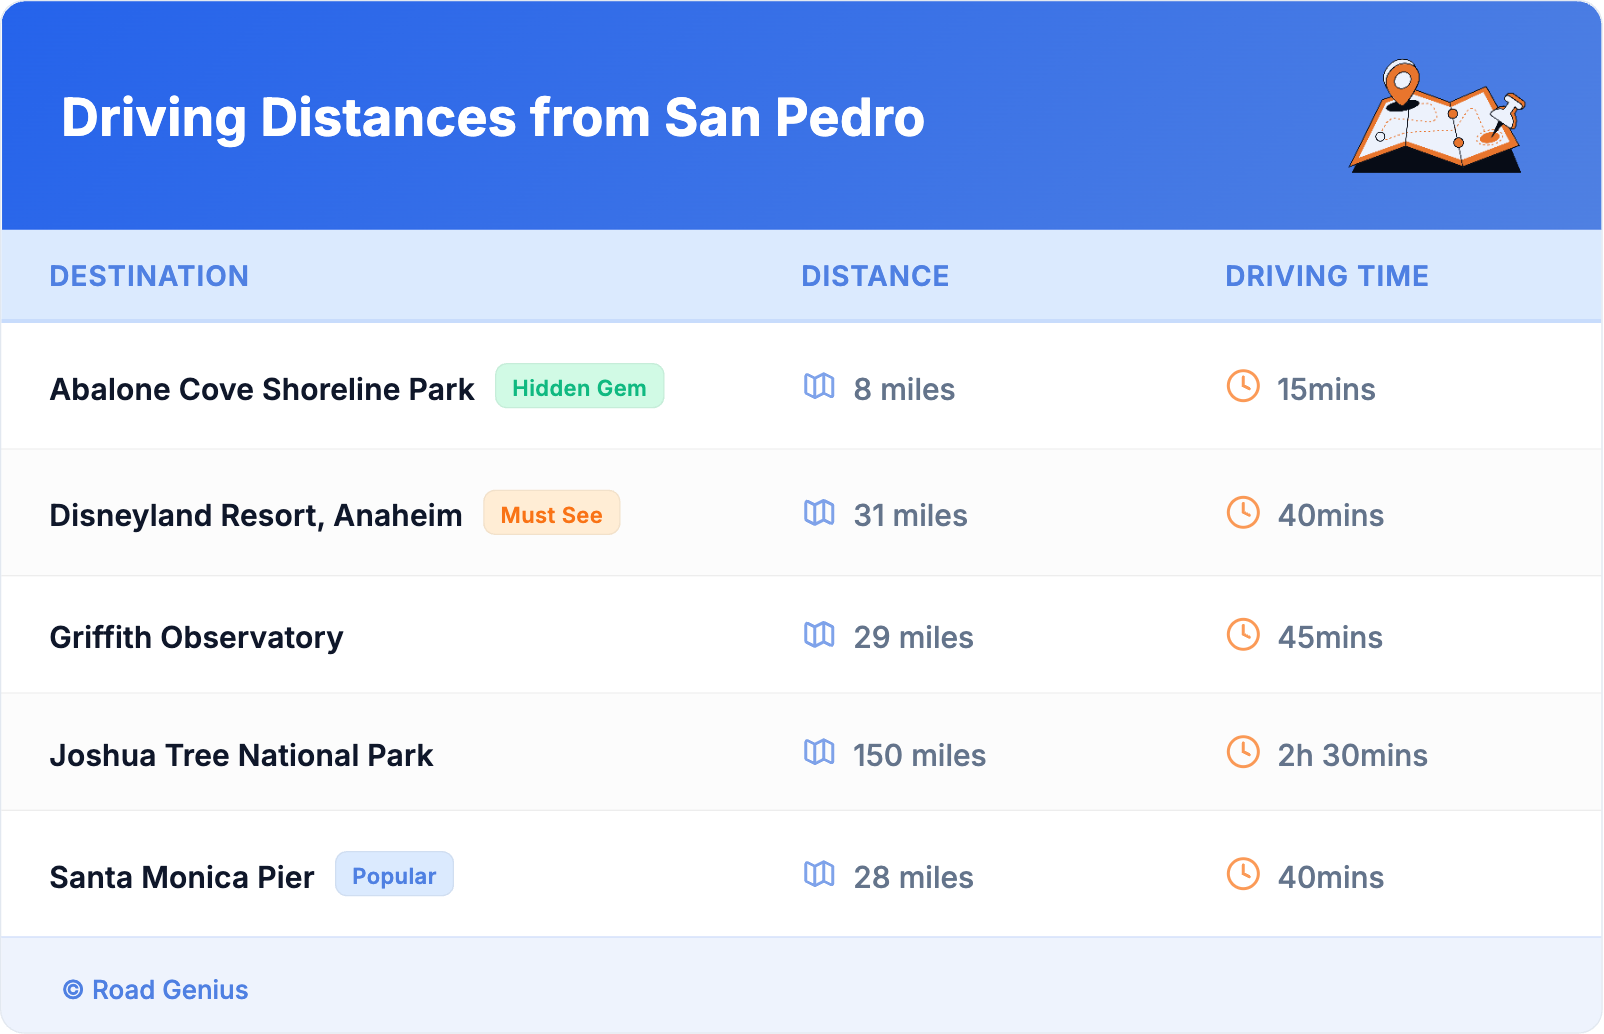Click the map icon beside 150 miles

pyautogui.click(x=819, y=752)
